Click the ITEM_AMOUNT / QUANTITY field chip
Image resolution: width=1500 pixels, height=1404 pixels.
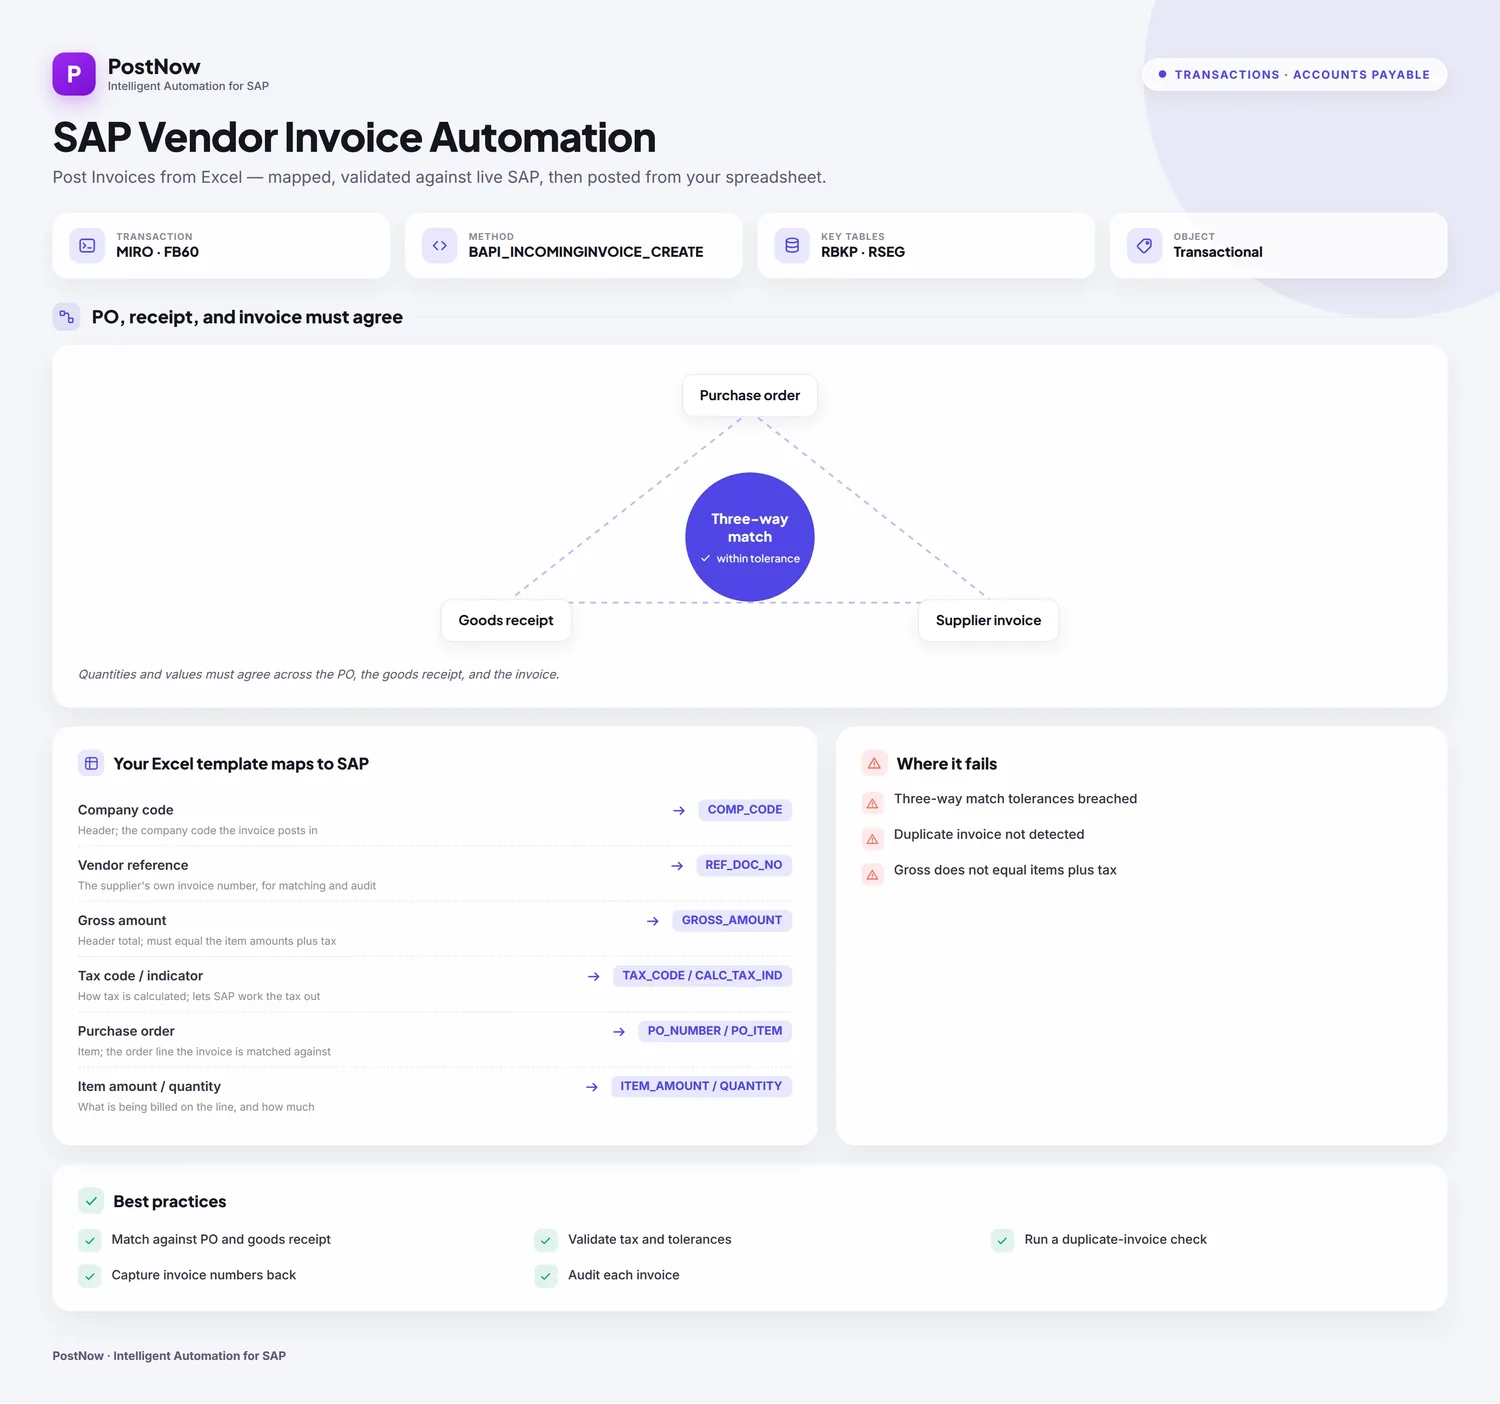(x=701, y=1086)
